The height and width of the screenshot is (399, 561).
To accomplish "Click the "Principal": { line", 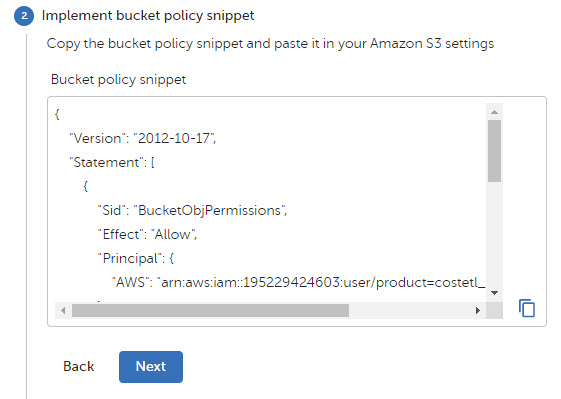I will pyautogui.click(x=136, y=258).
